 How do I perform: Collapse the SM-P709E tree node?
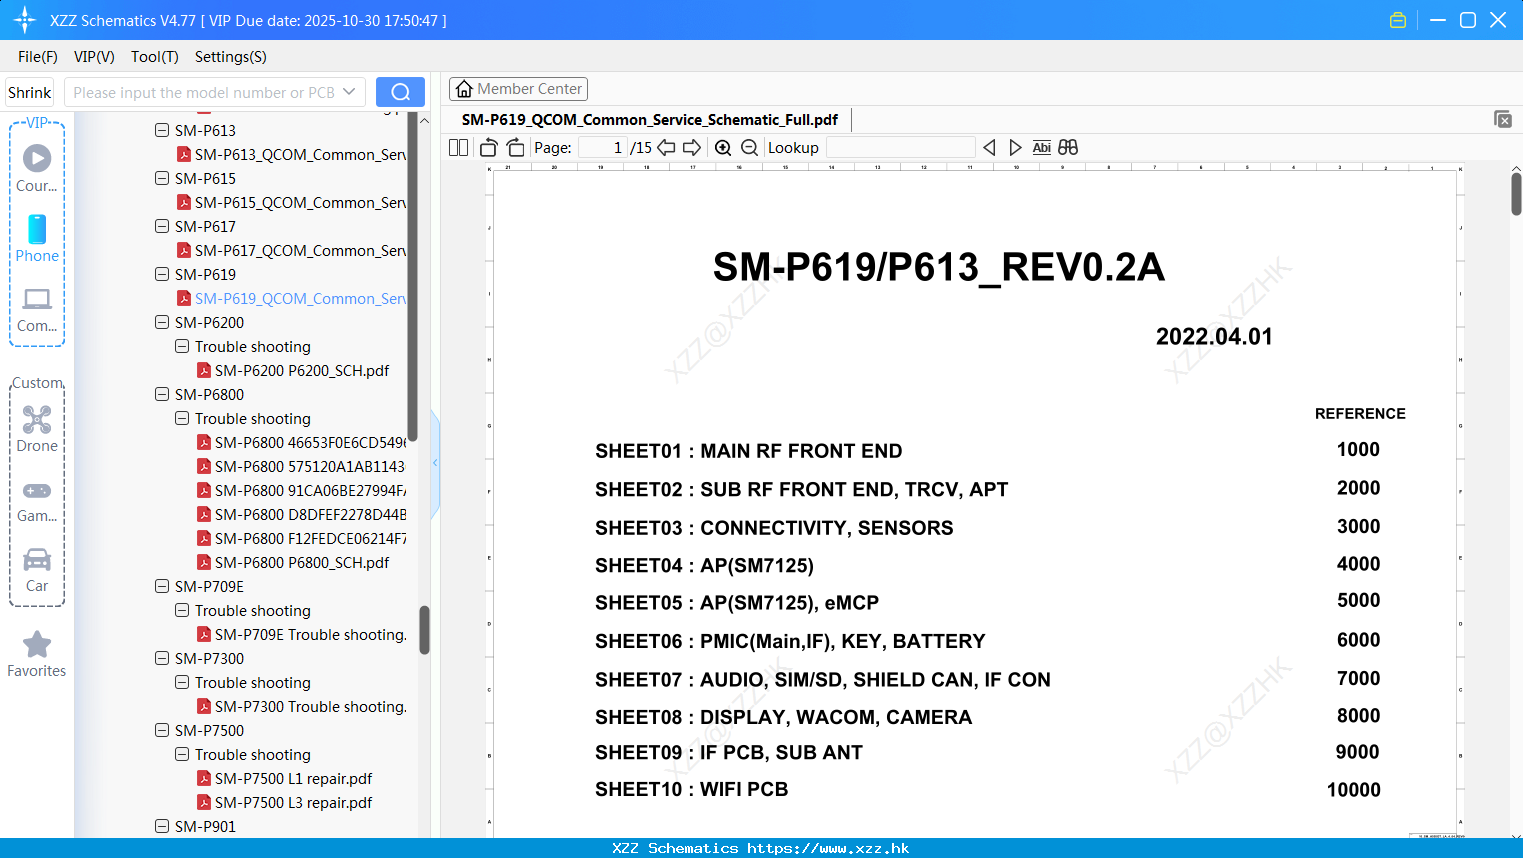click(x=162, y=586)
